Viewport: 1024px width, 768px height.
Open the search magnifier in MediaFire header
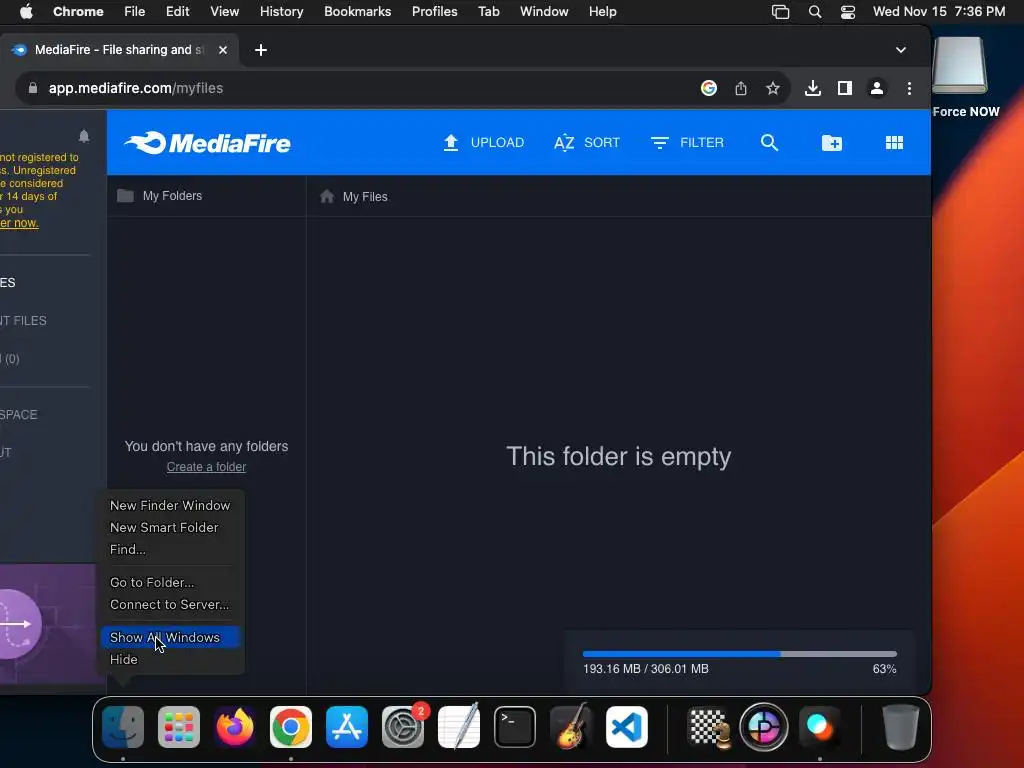click(769, 142)
